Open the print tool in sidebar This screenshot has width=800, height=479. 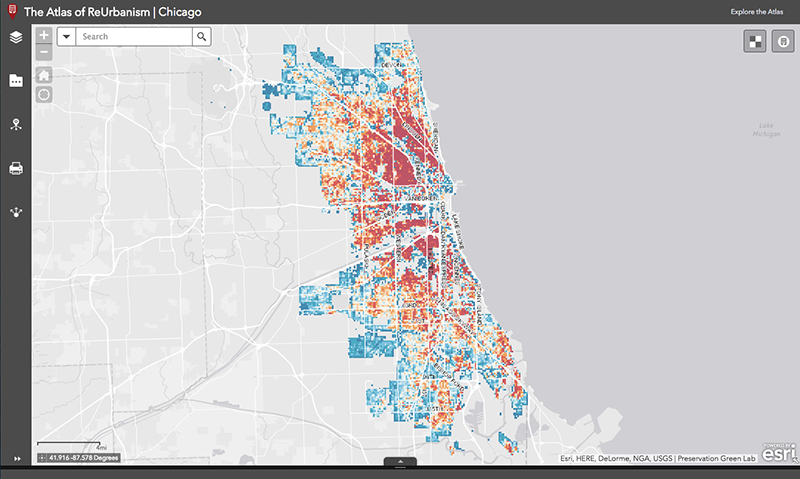point(16,168)
